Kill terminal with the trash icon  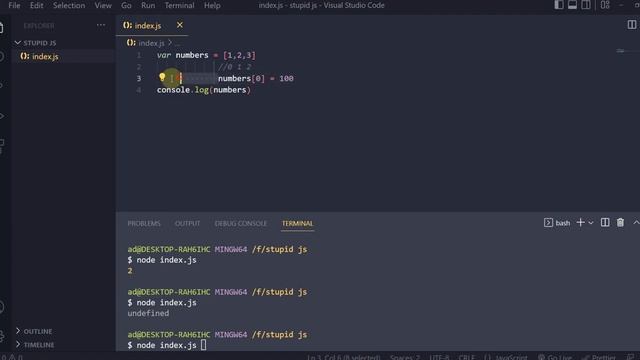pos(620,222)
